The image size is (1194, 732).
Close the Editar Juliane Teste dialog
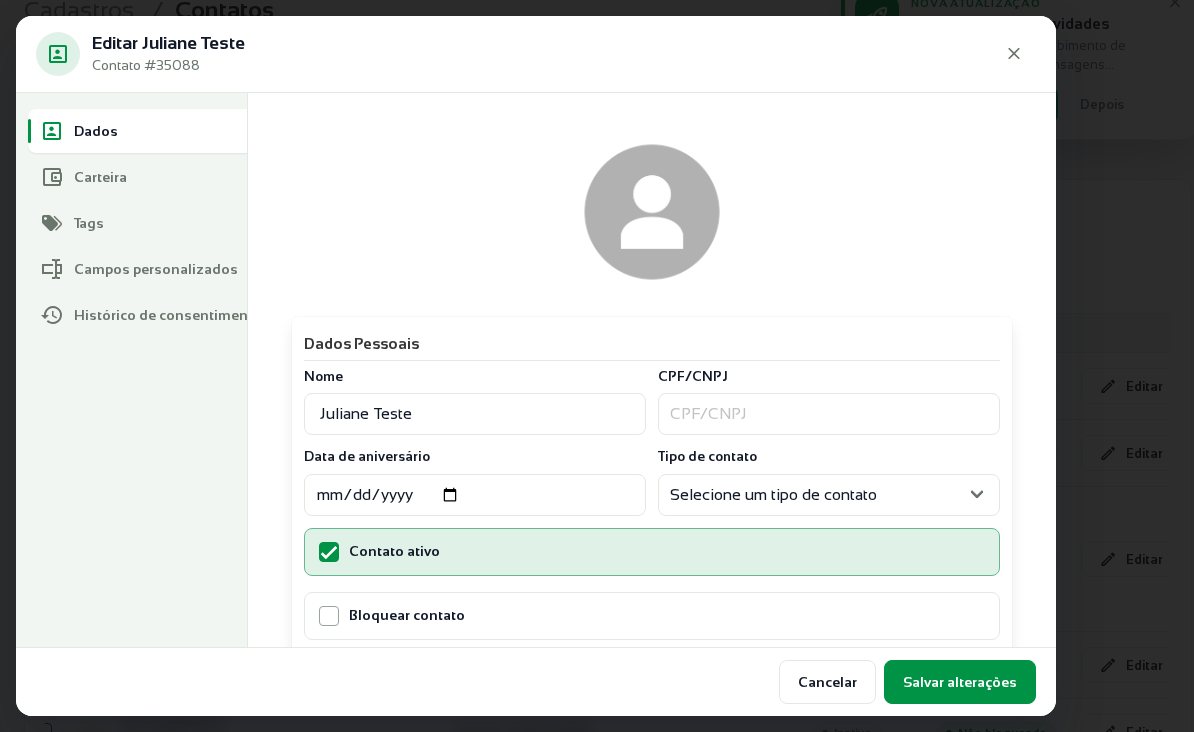(1014, 53)
